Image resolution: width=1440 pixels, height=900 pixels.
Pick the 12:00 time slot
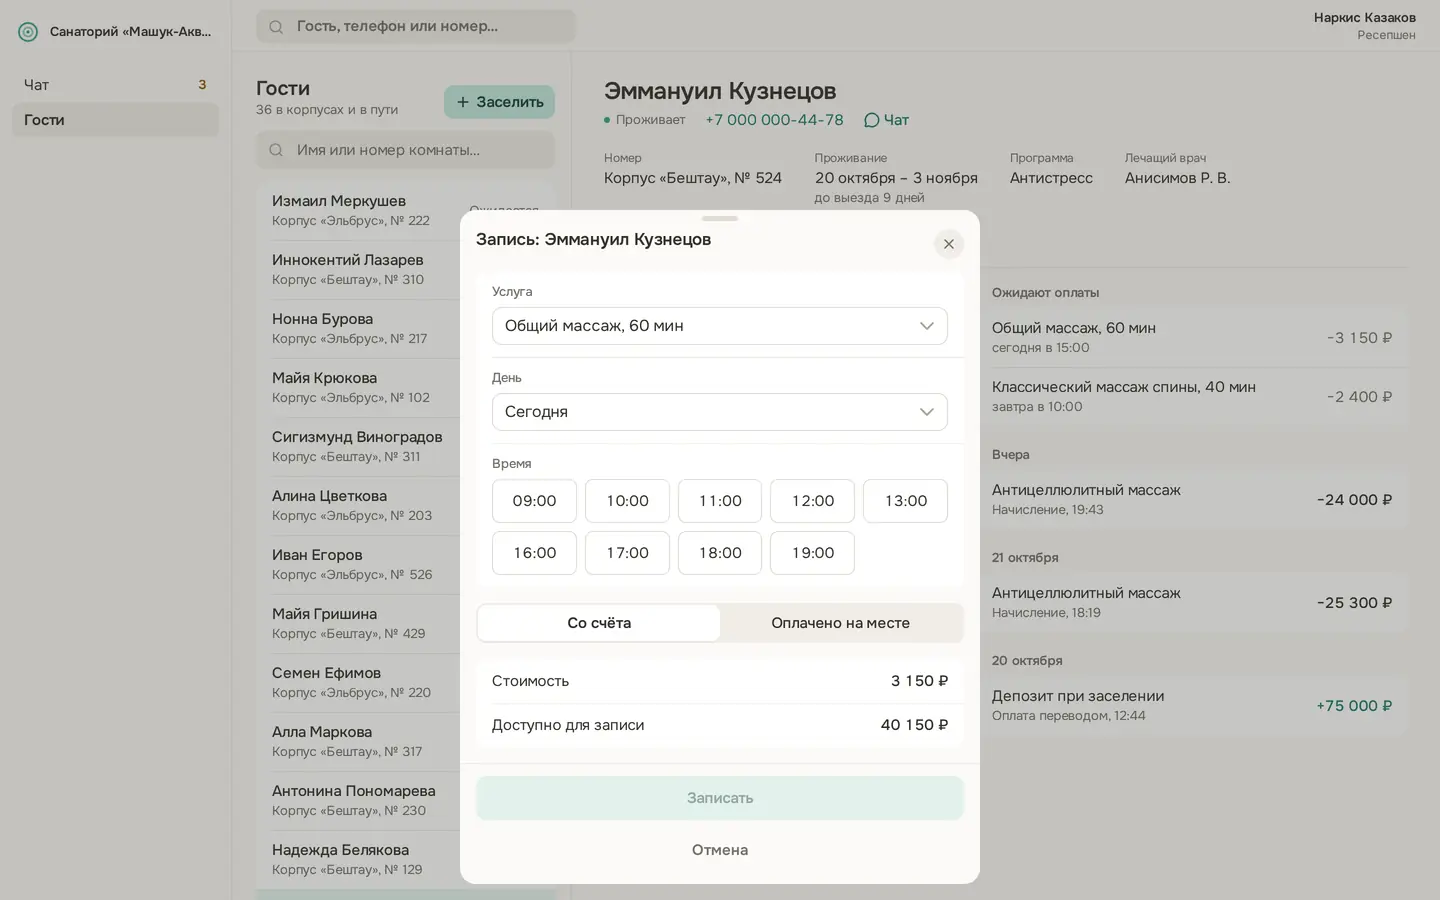pyautogui.click(x=812, y=501)
